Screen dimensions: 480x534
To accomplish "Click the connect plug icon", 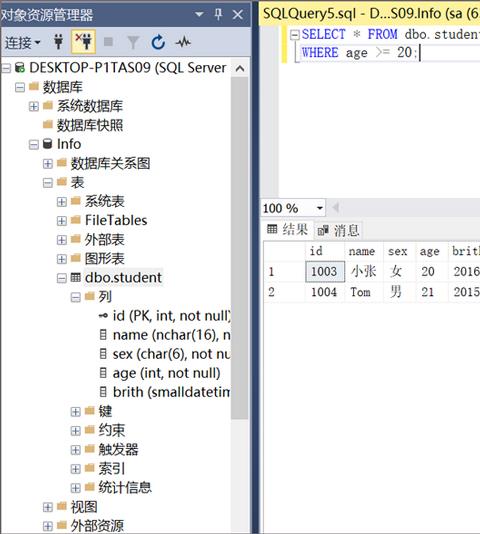I will click(x=59, y=42).
